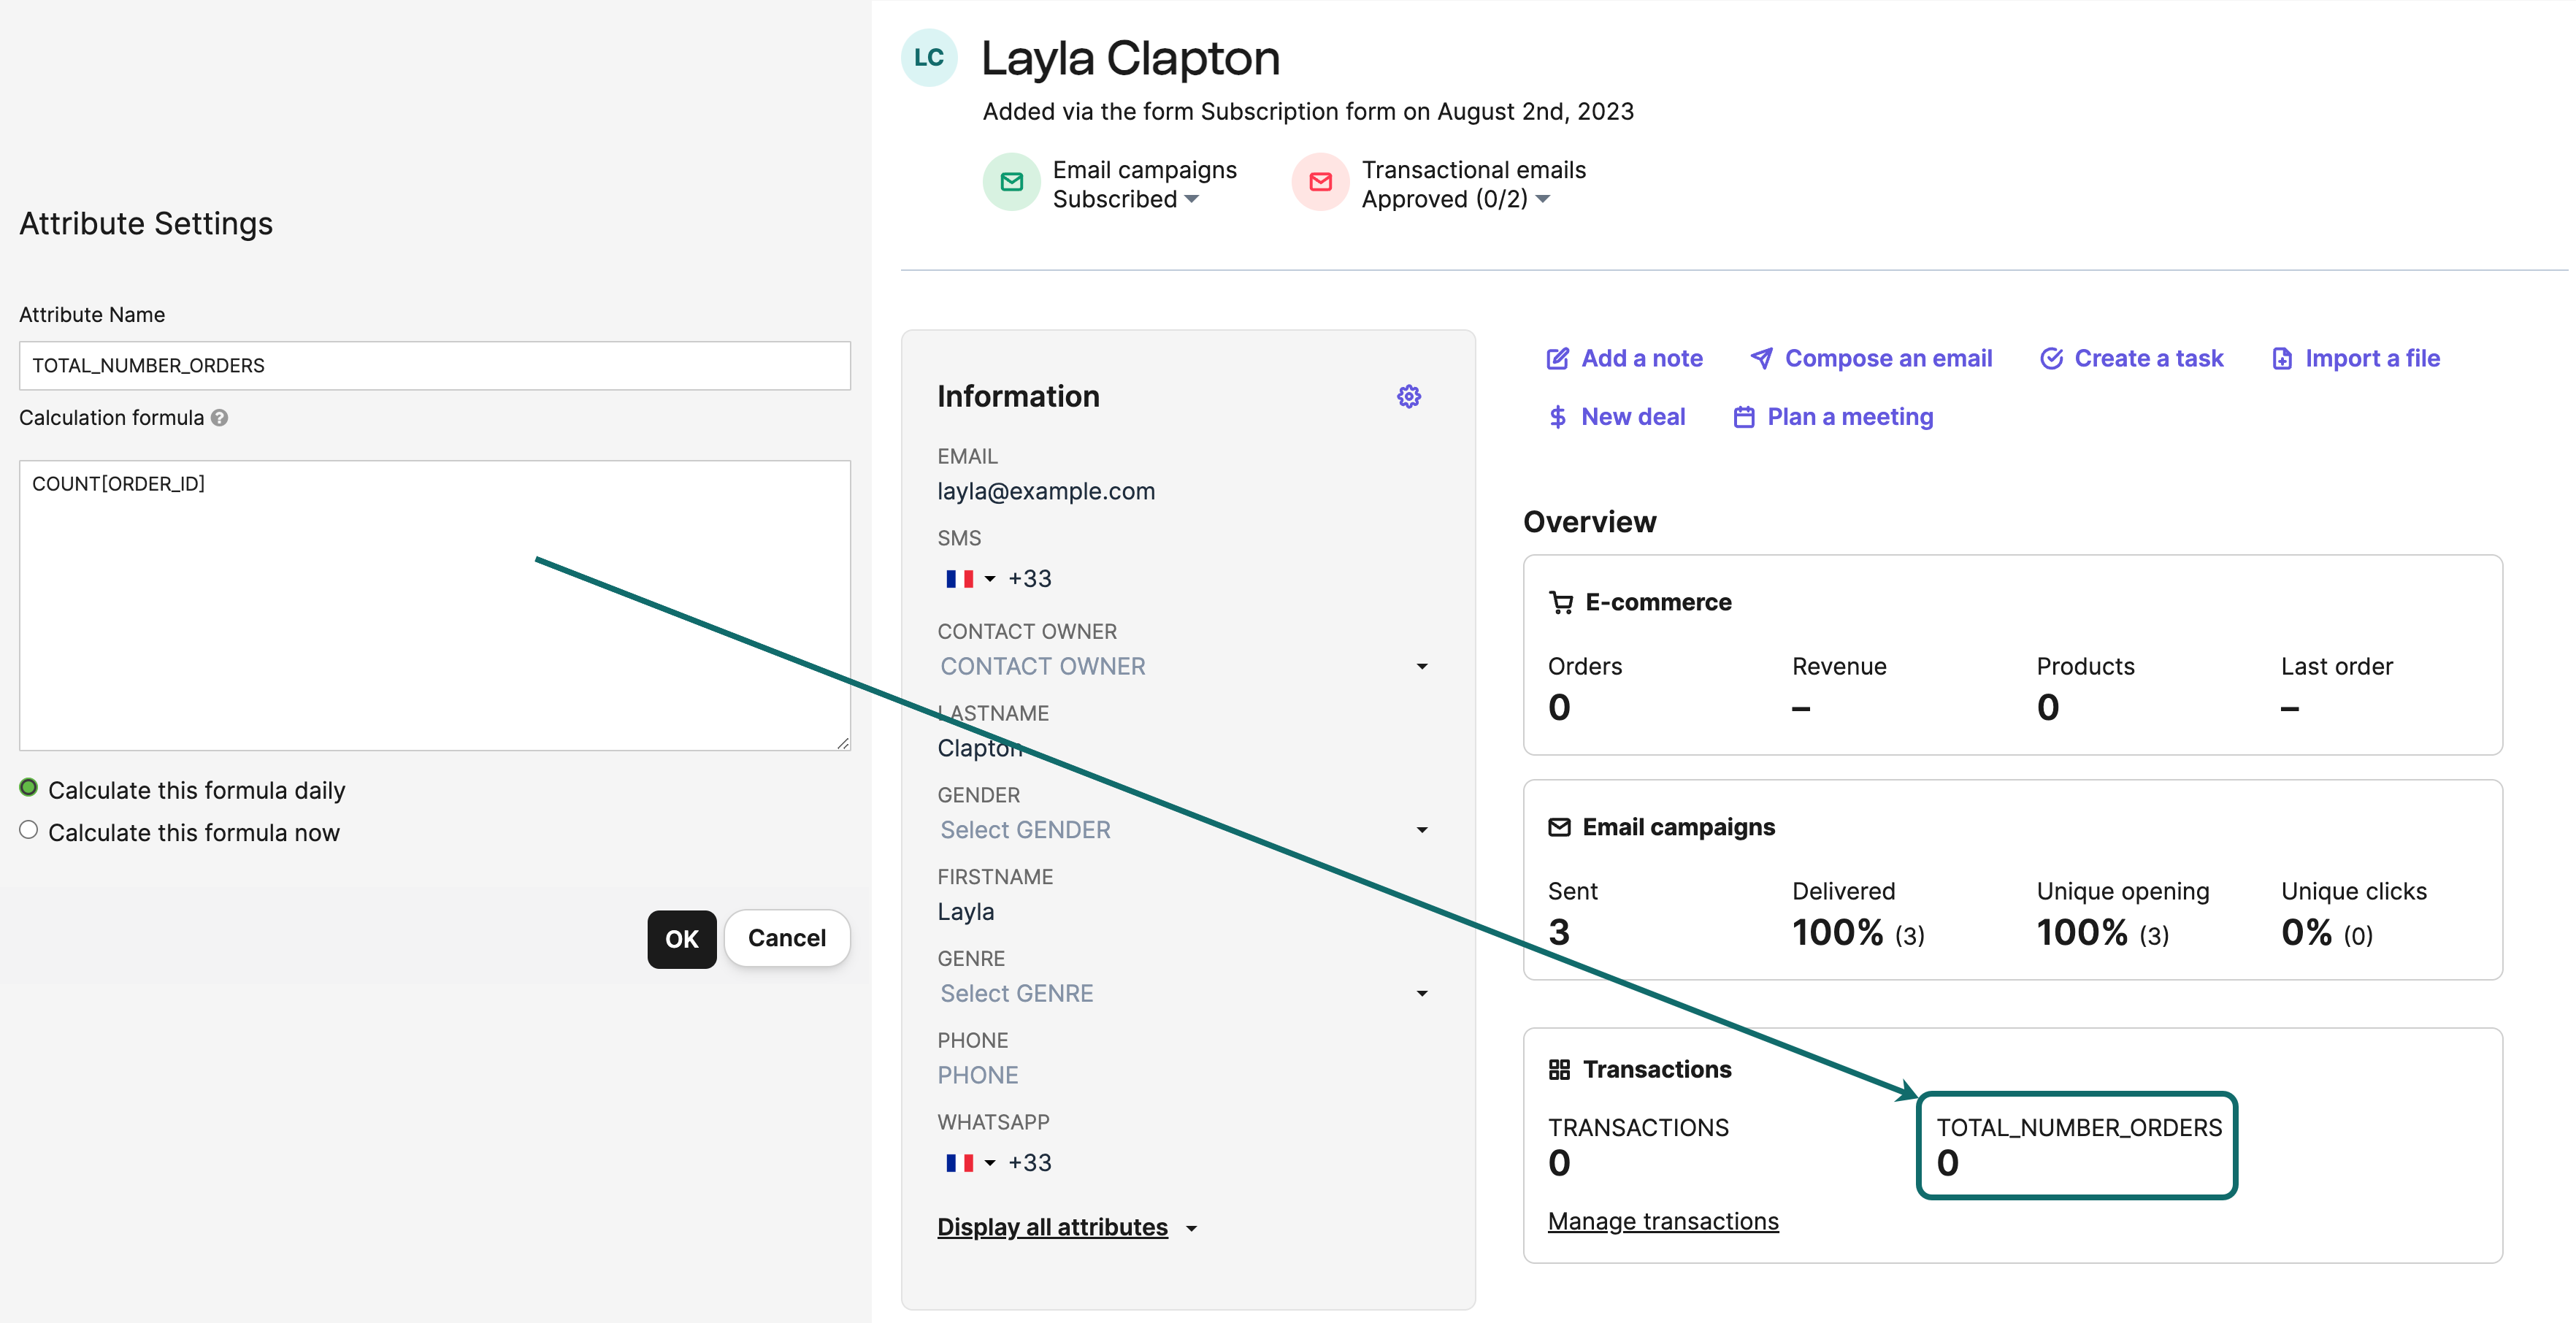Click the LC contact avatar
Viewport: 2576px width, 1323px height.
pyautogui.click(x=929, y=58)
